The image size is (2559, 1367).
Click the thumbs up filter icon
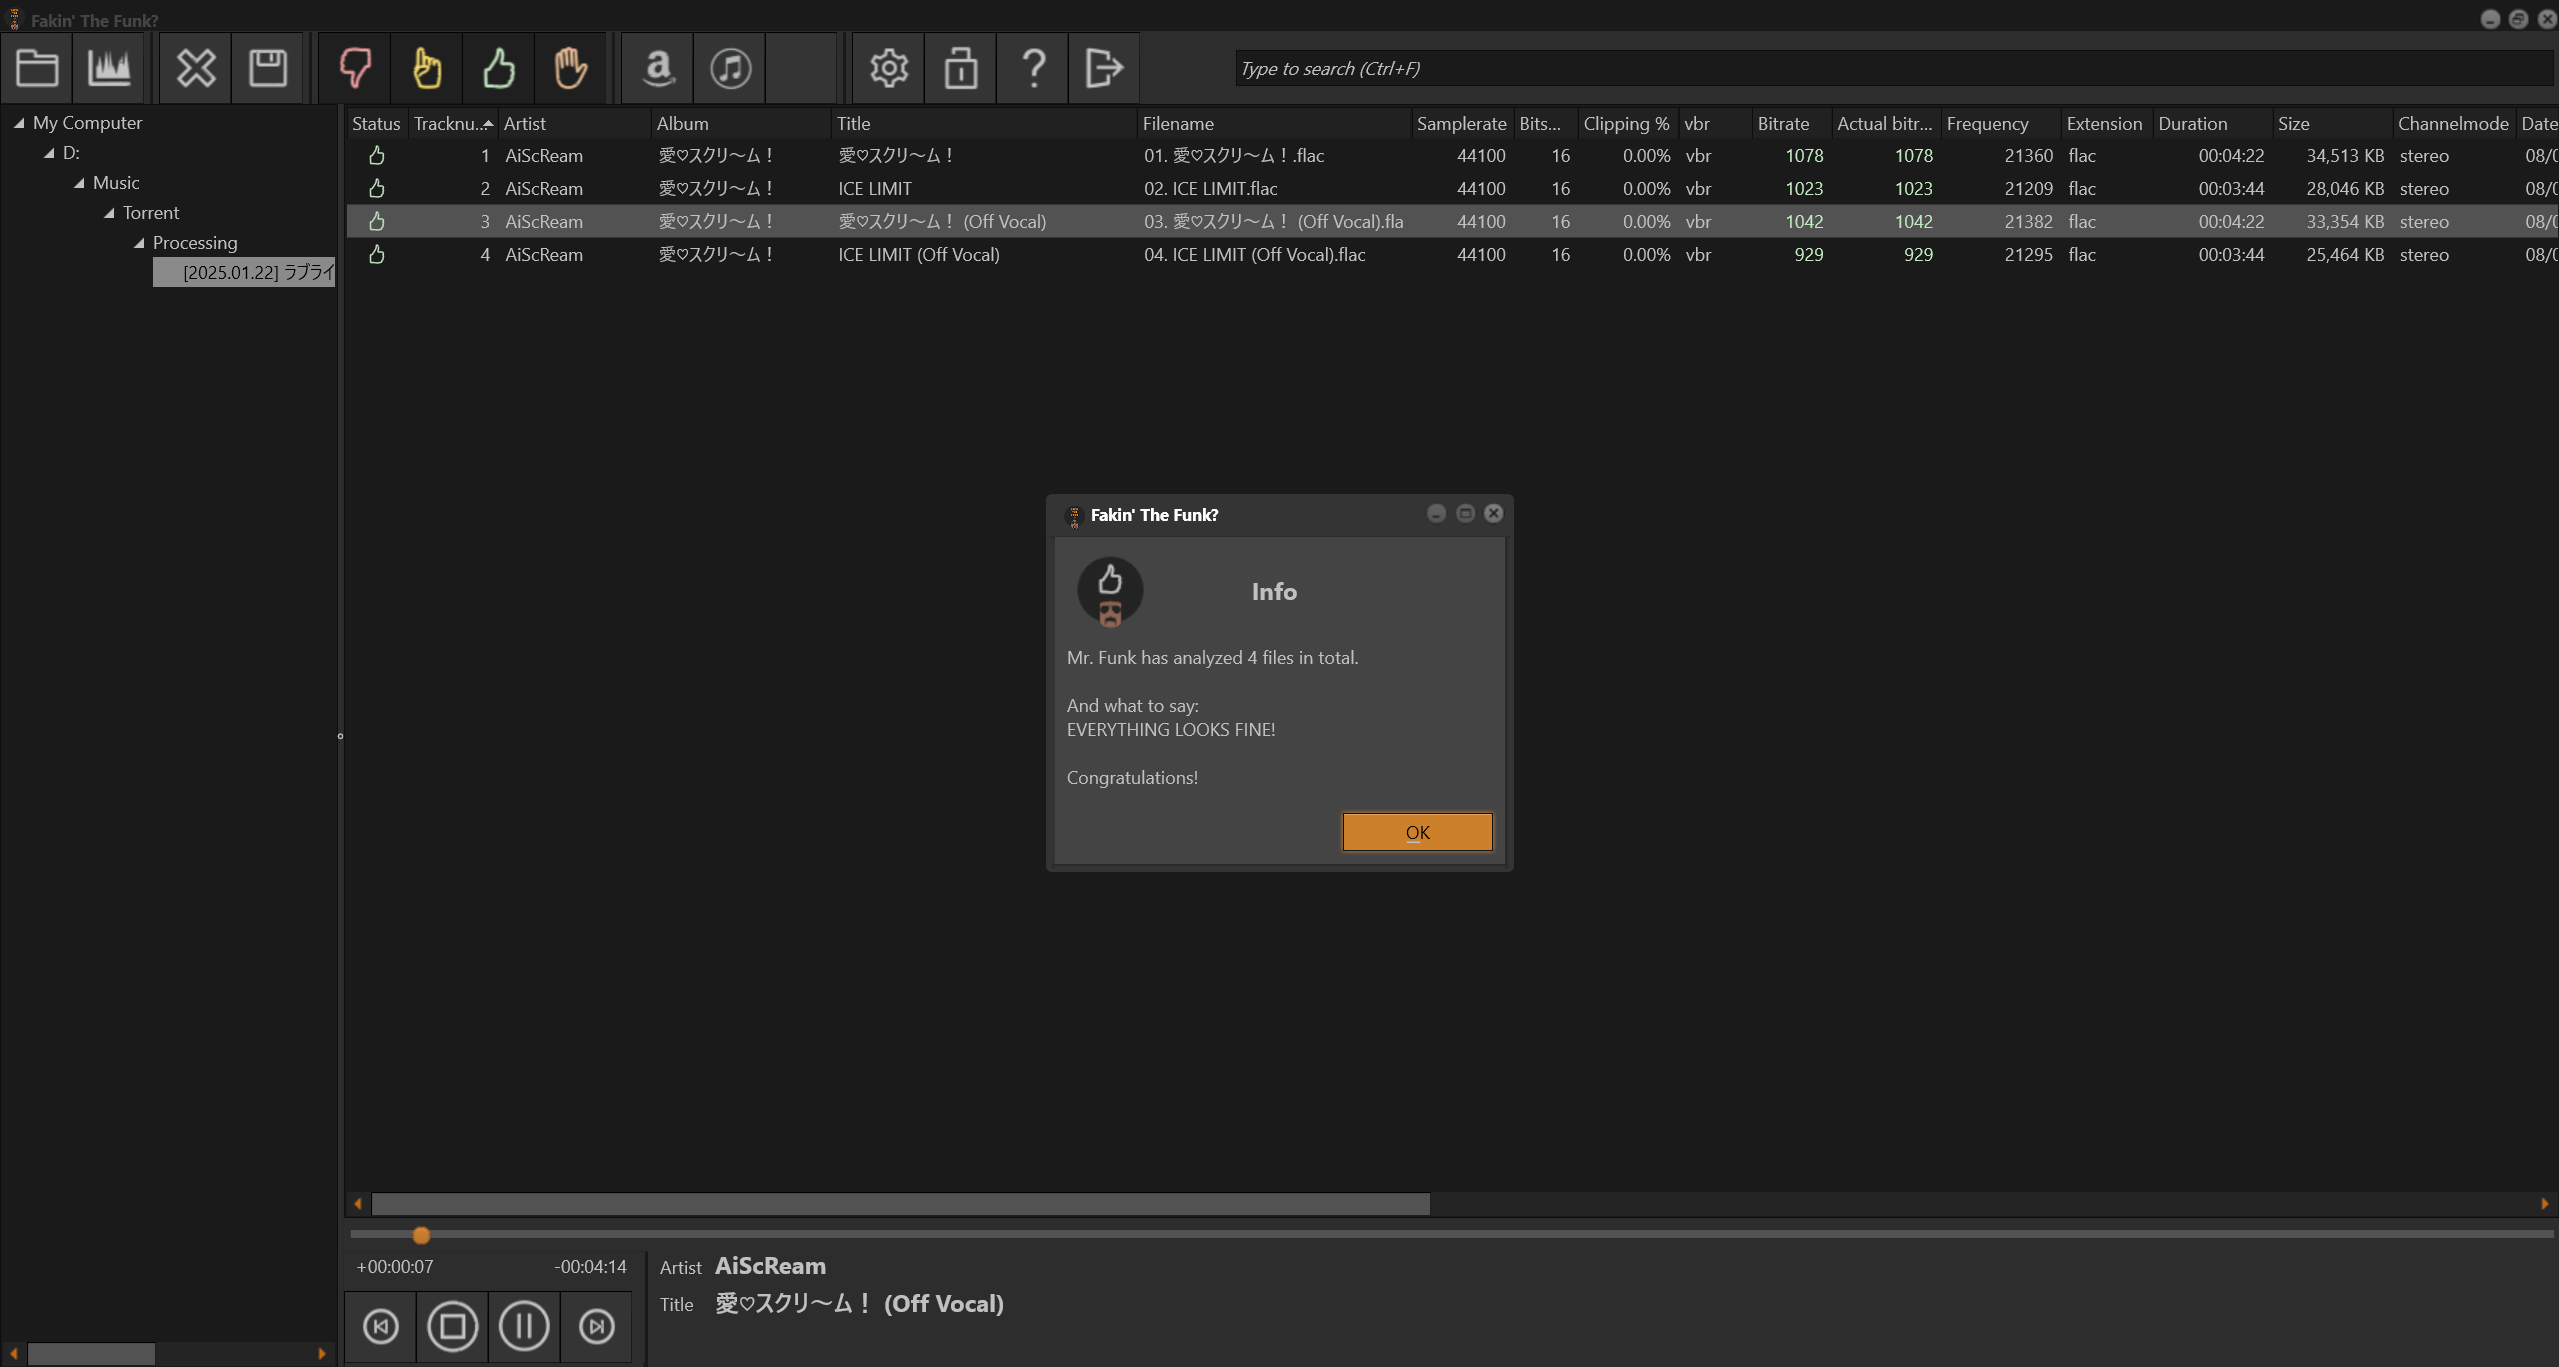point(499,68)
